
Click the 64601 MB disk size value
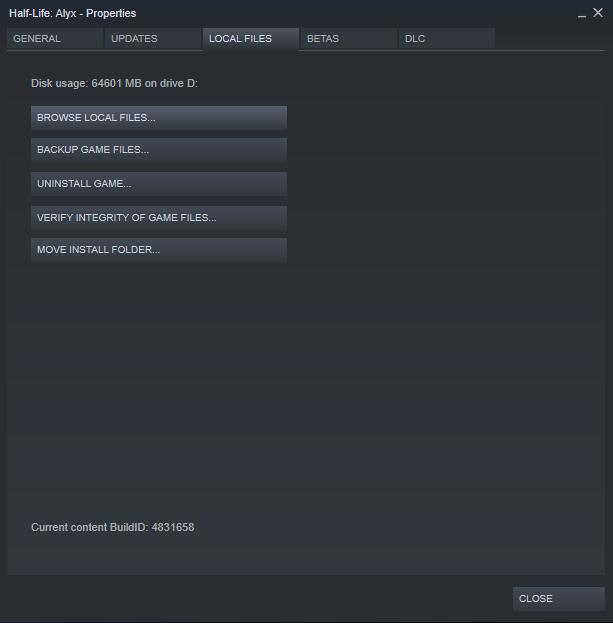(116, 83)
